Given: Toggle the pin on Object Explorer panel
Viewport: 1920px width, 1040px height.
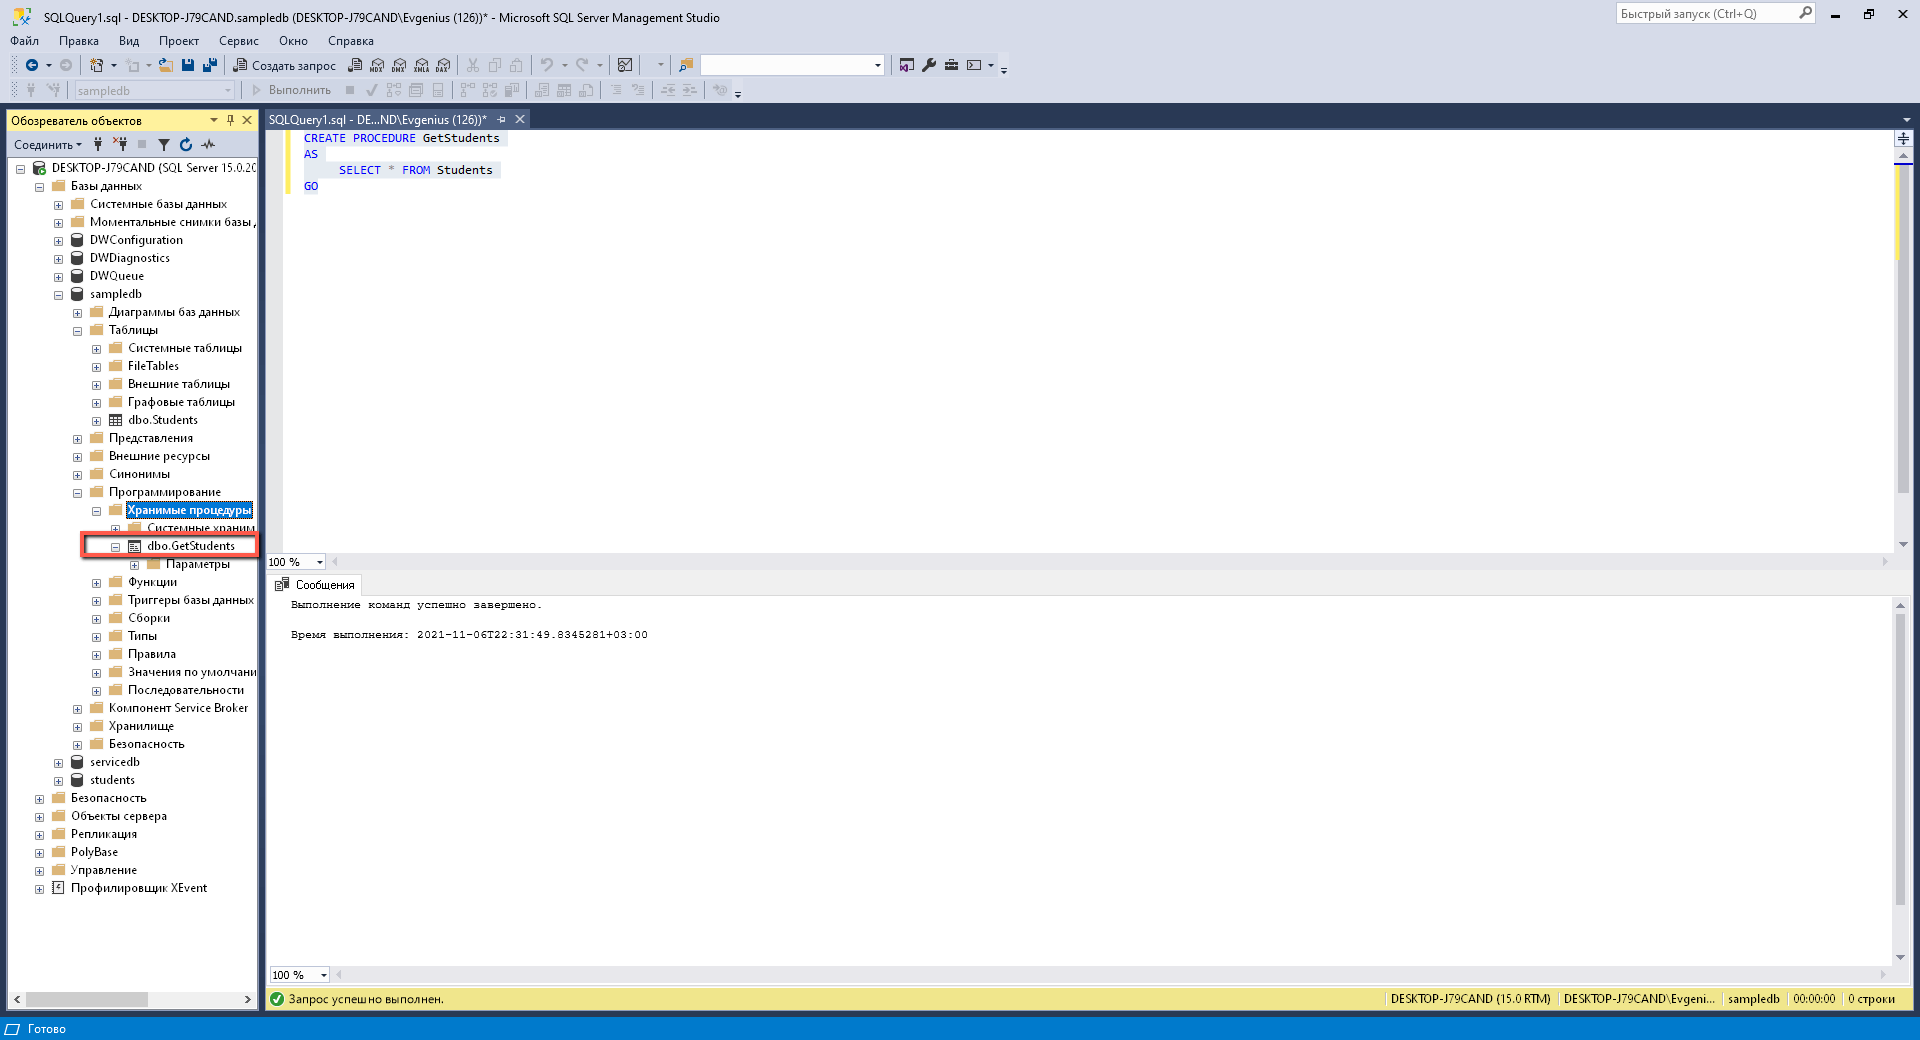Looking at the screenshot, I should 230,120.
